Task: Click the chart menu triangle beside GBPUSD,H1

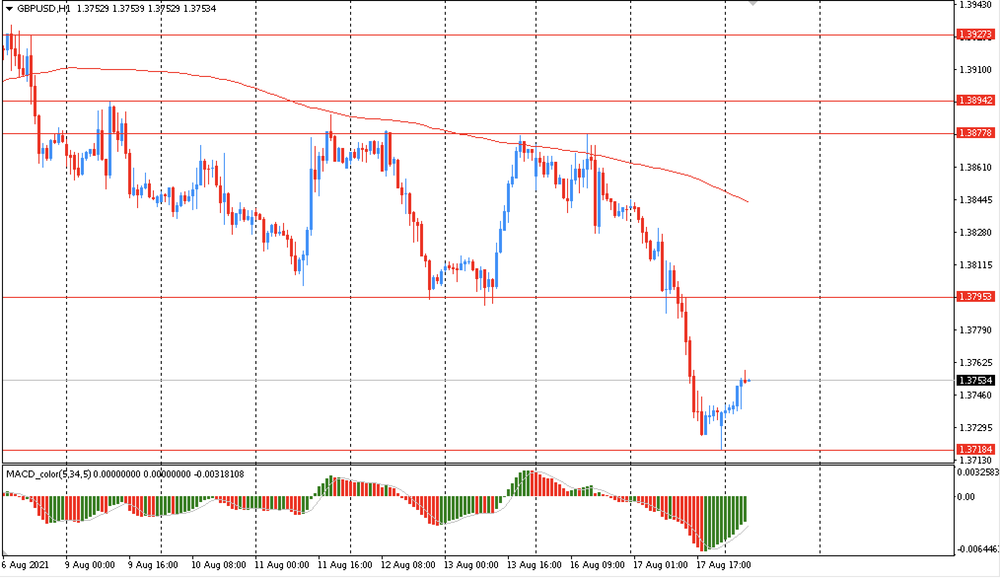Action: [x=9, y=9]
